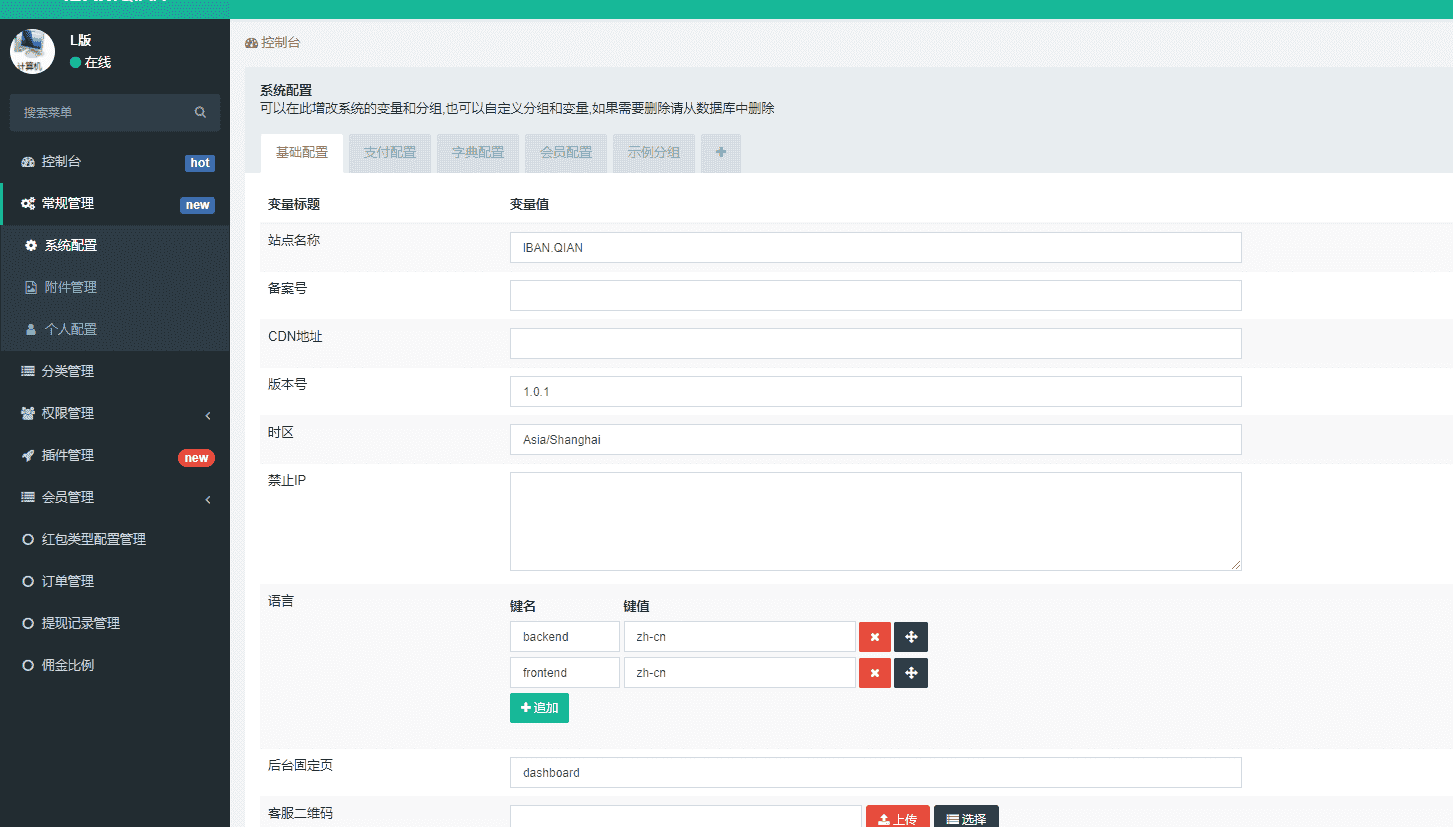Open 订单管理 from the sidebar
The image size is (1453, 827).
tap(67, 581)
